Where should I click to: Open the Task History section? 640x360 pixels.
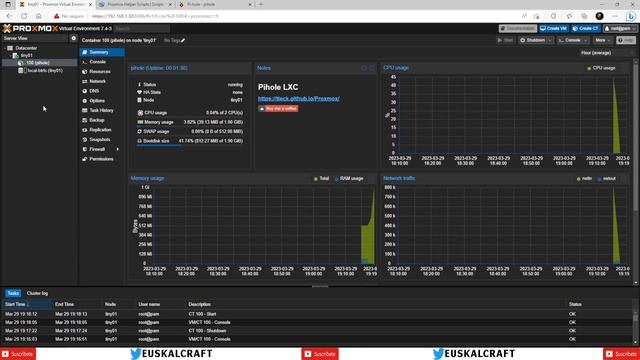pyautogui.click(x=101, y=111)
